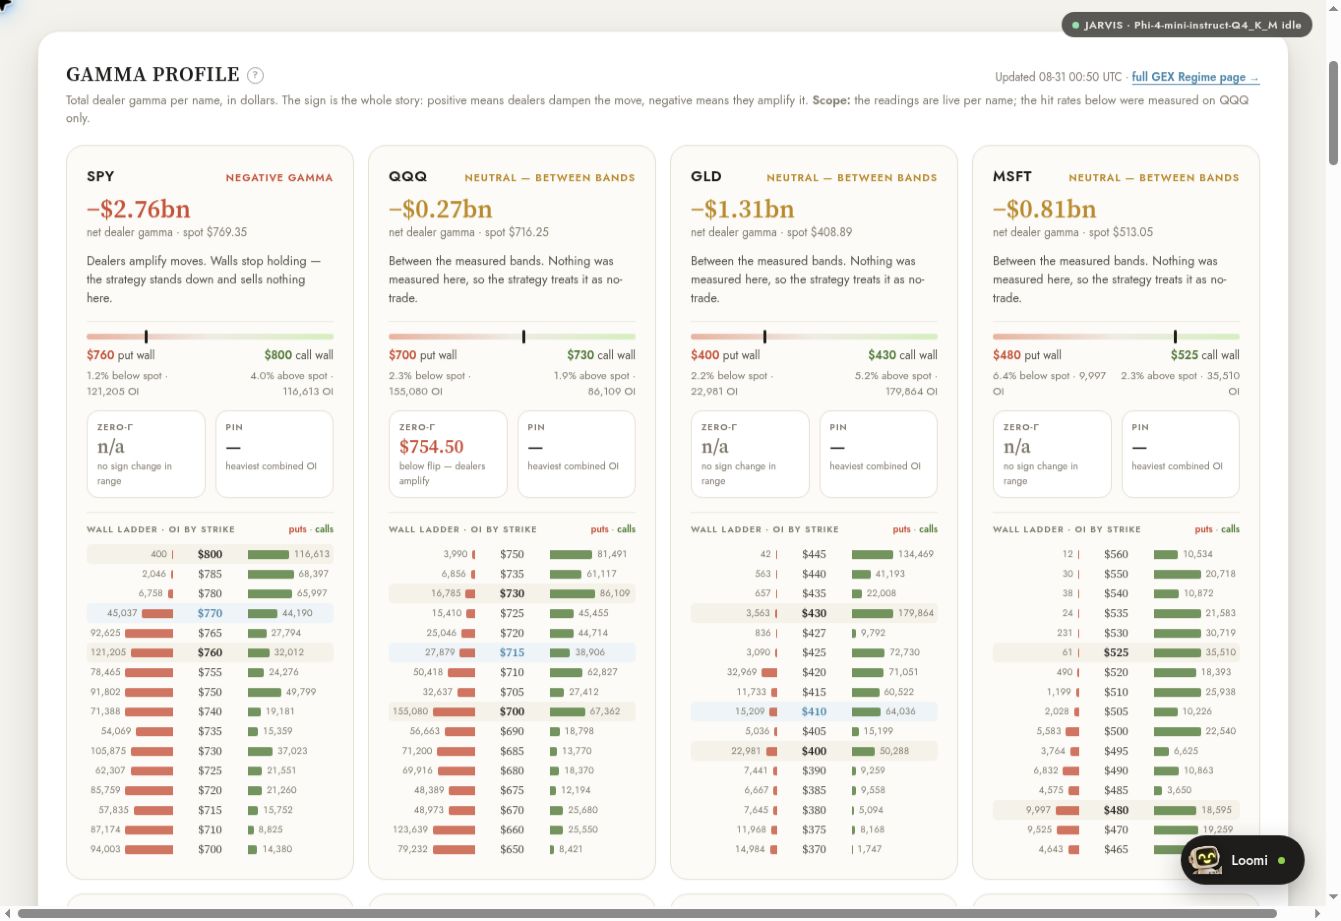1341x921 pixels.
Task: Click the −$0.27bn net dealer gamma value
Action: 440,209
